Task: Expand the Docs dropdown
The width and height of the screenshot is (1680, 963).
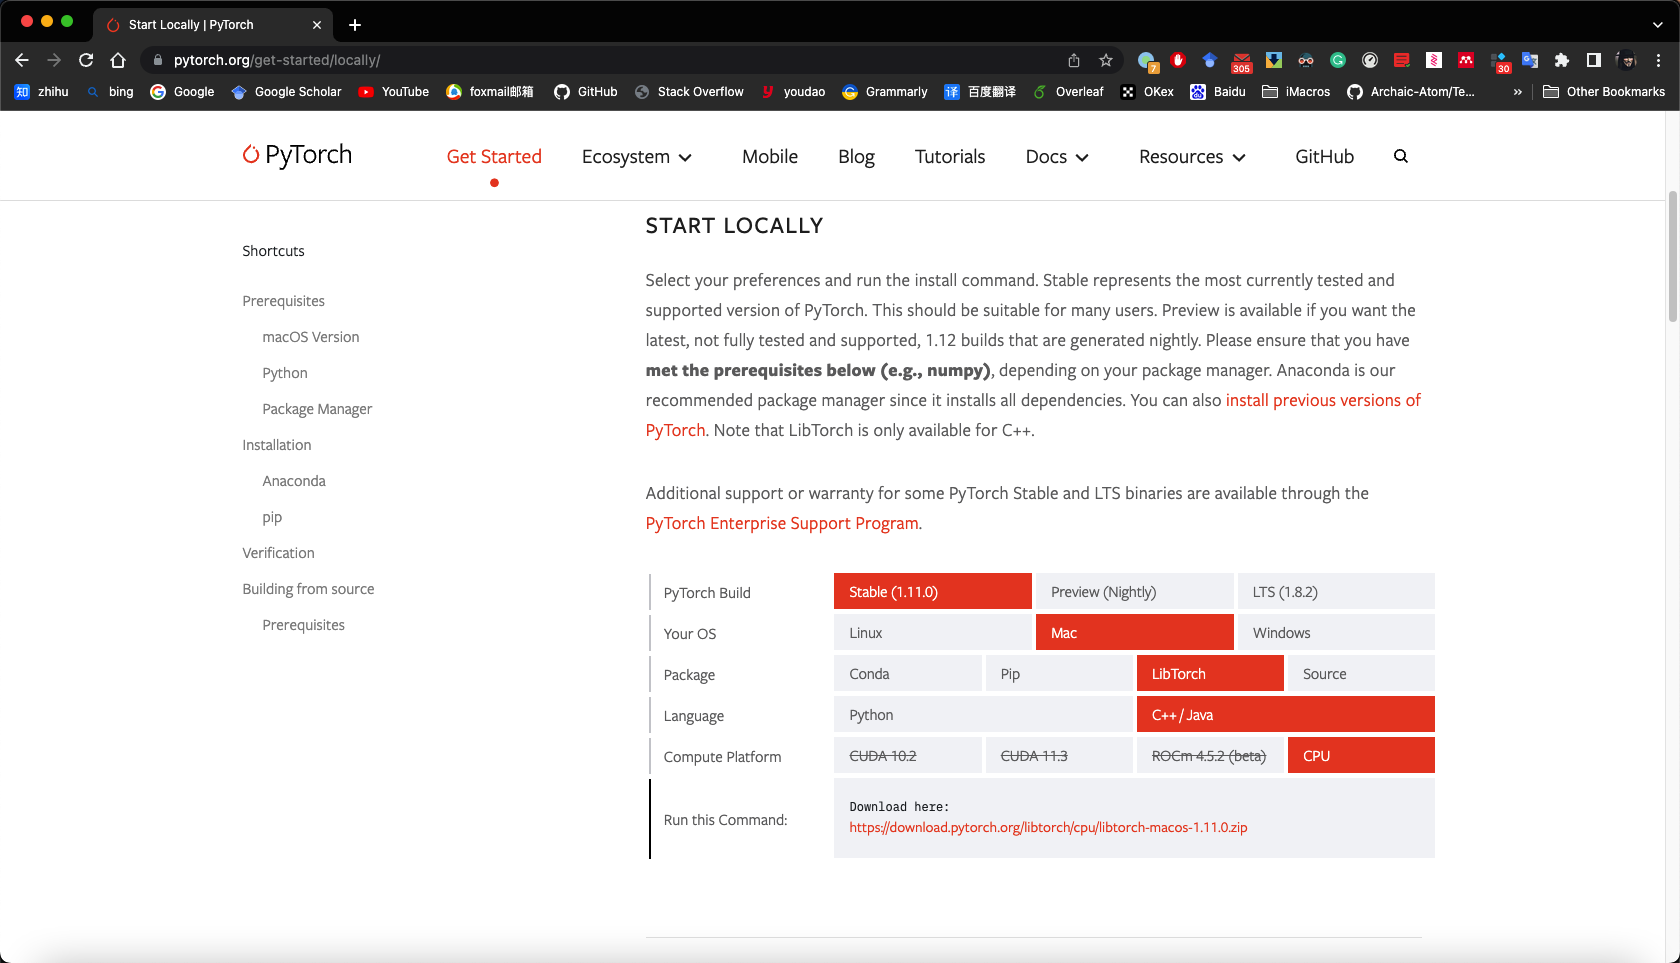Action: 1057,156
